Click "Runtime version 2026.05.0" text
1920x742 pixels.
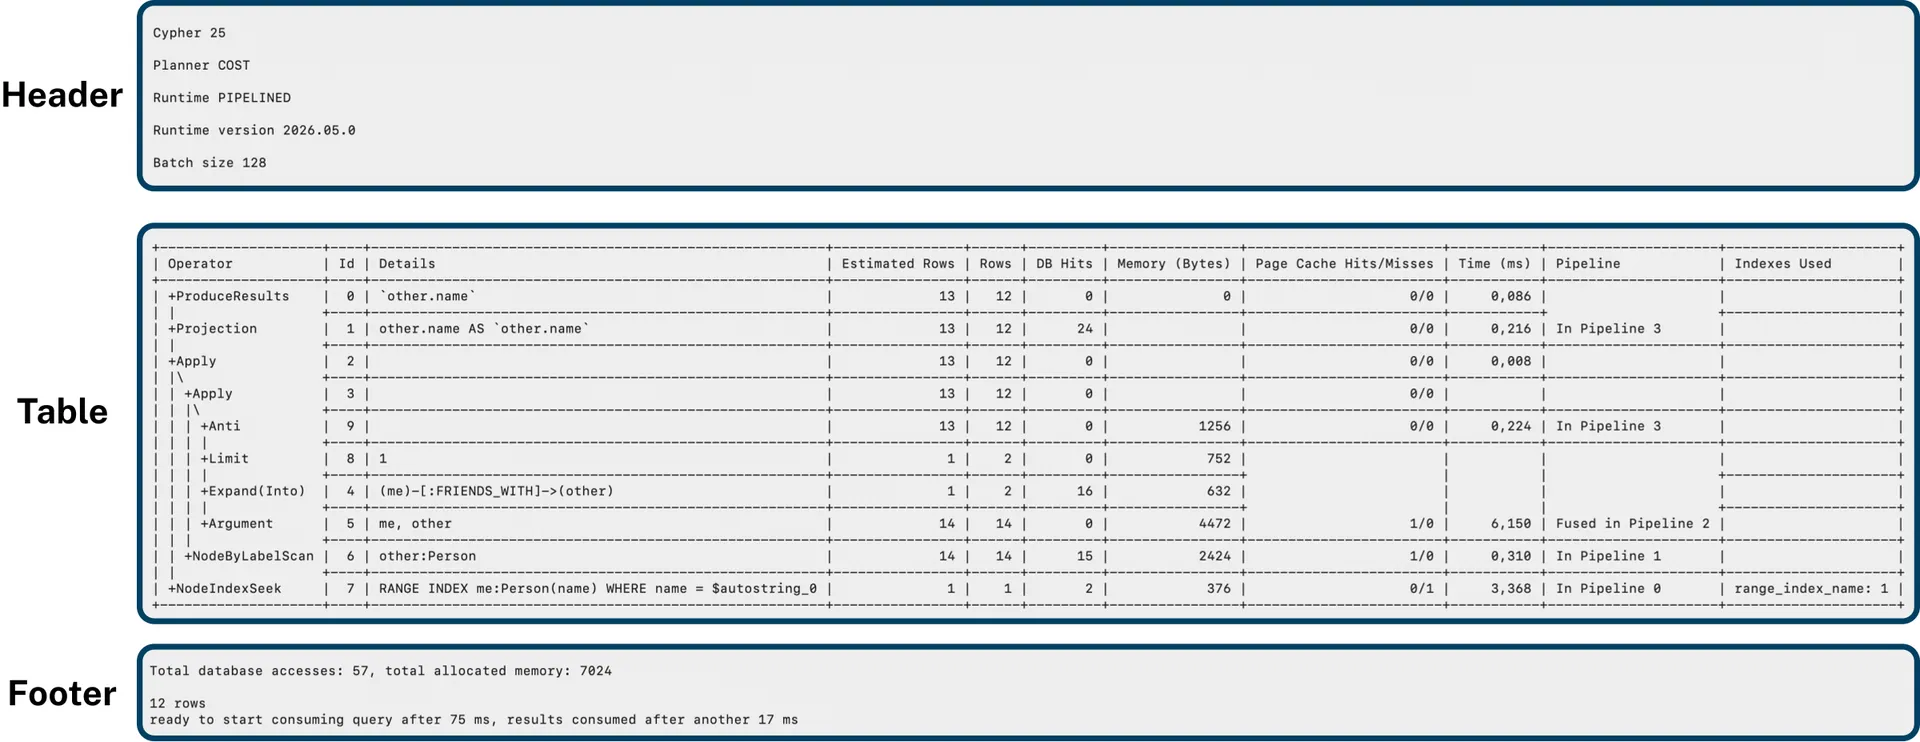pos(254,130)
